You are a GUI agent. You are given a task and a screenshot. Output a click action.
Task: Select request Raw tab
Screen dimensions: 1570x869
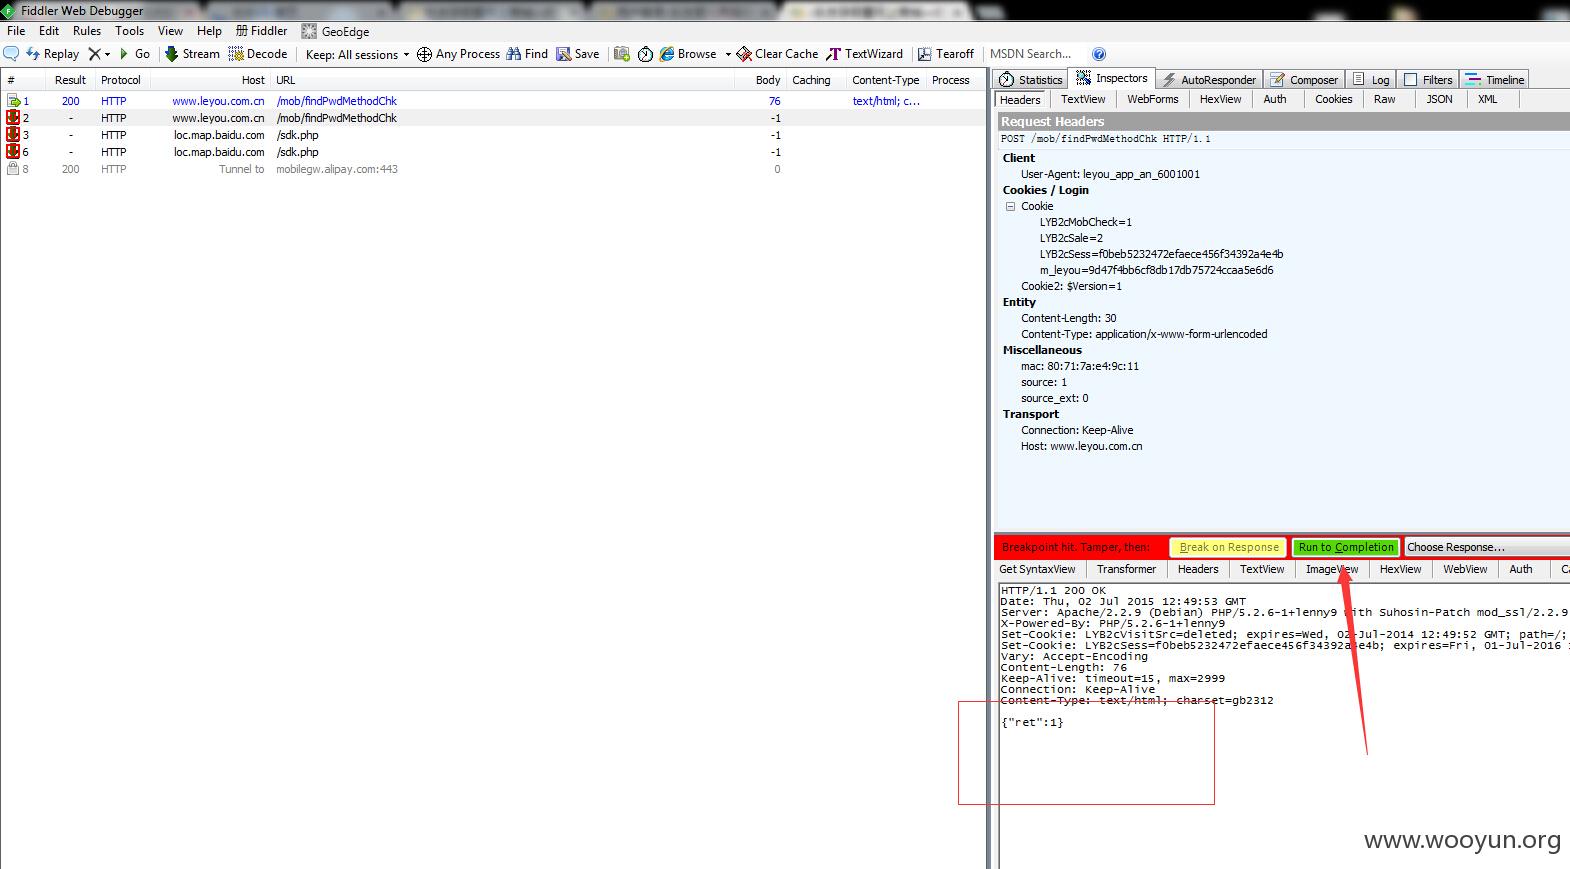pos(1384,99)
